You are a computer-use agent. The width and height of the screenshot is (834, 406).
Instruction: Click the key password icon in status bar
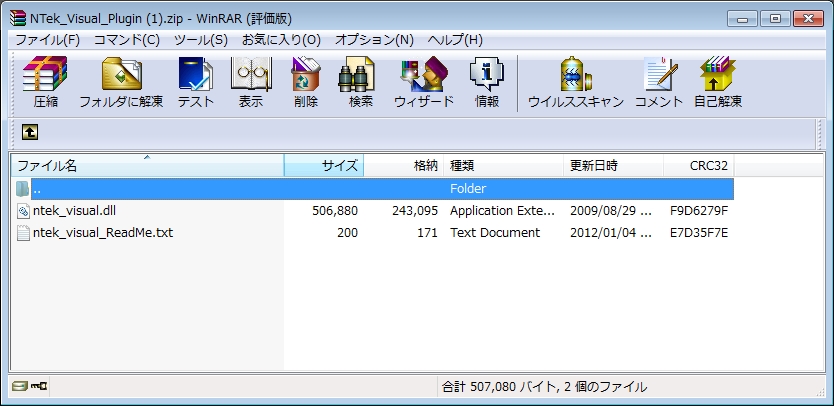(x=39, y=386)
